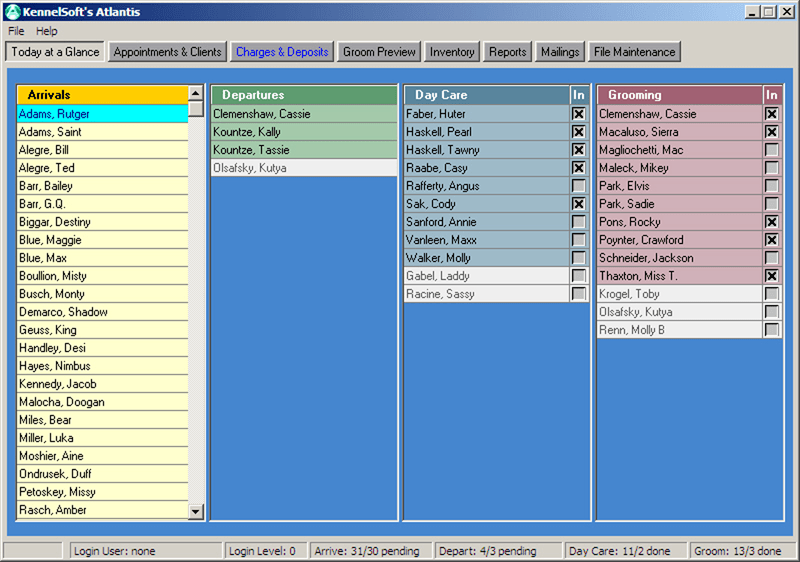Switch to Today at a Glance tab
This screenshot has width=800, height=562.
[x=55, y=52]
